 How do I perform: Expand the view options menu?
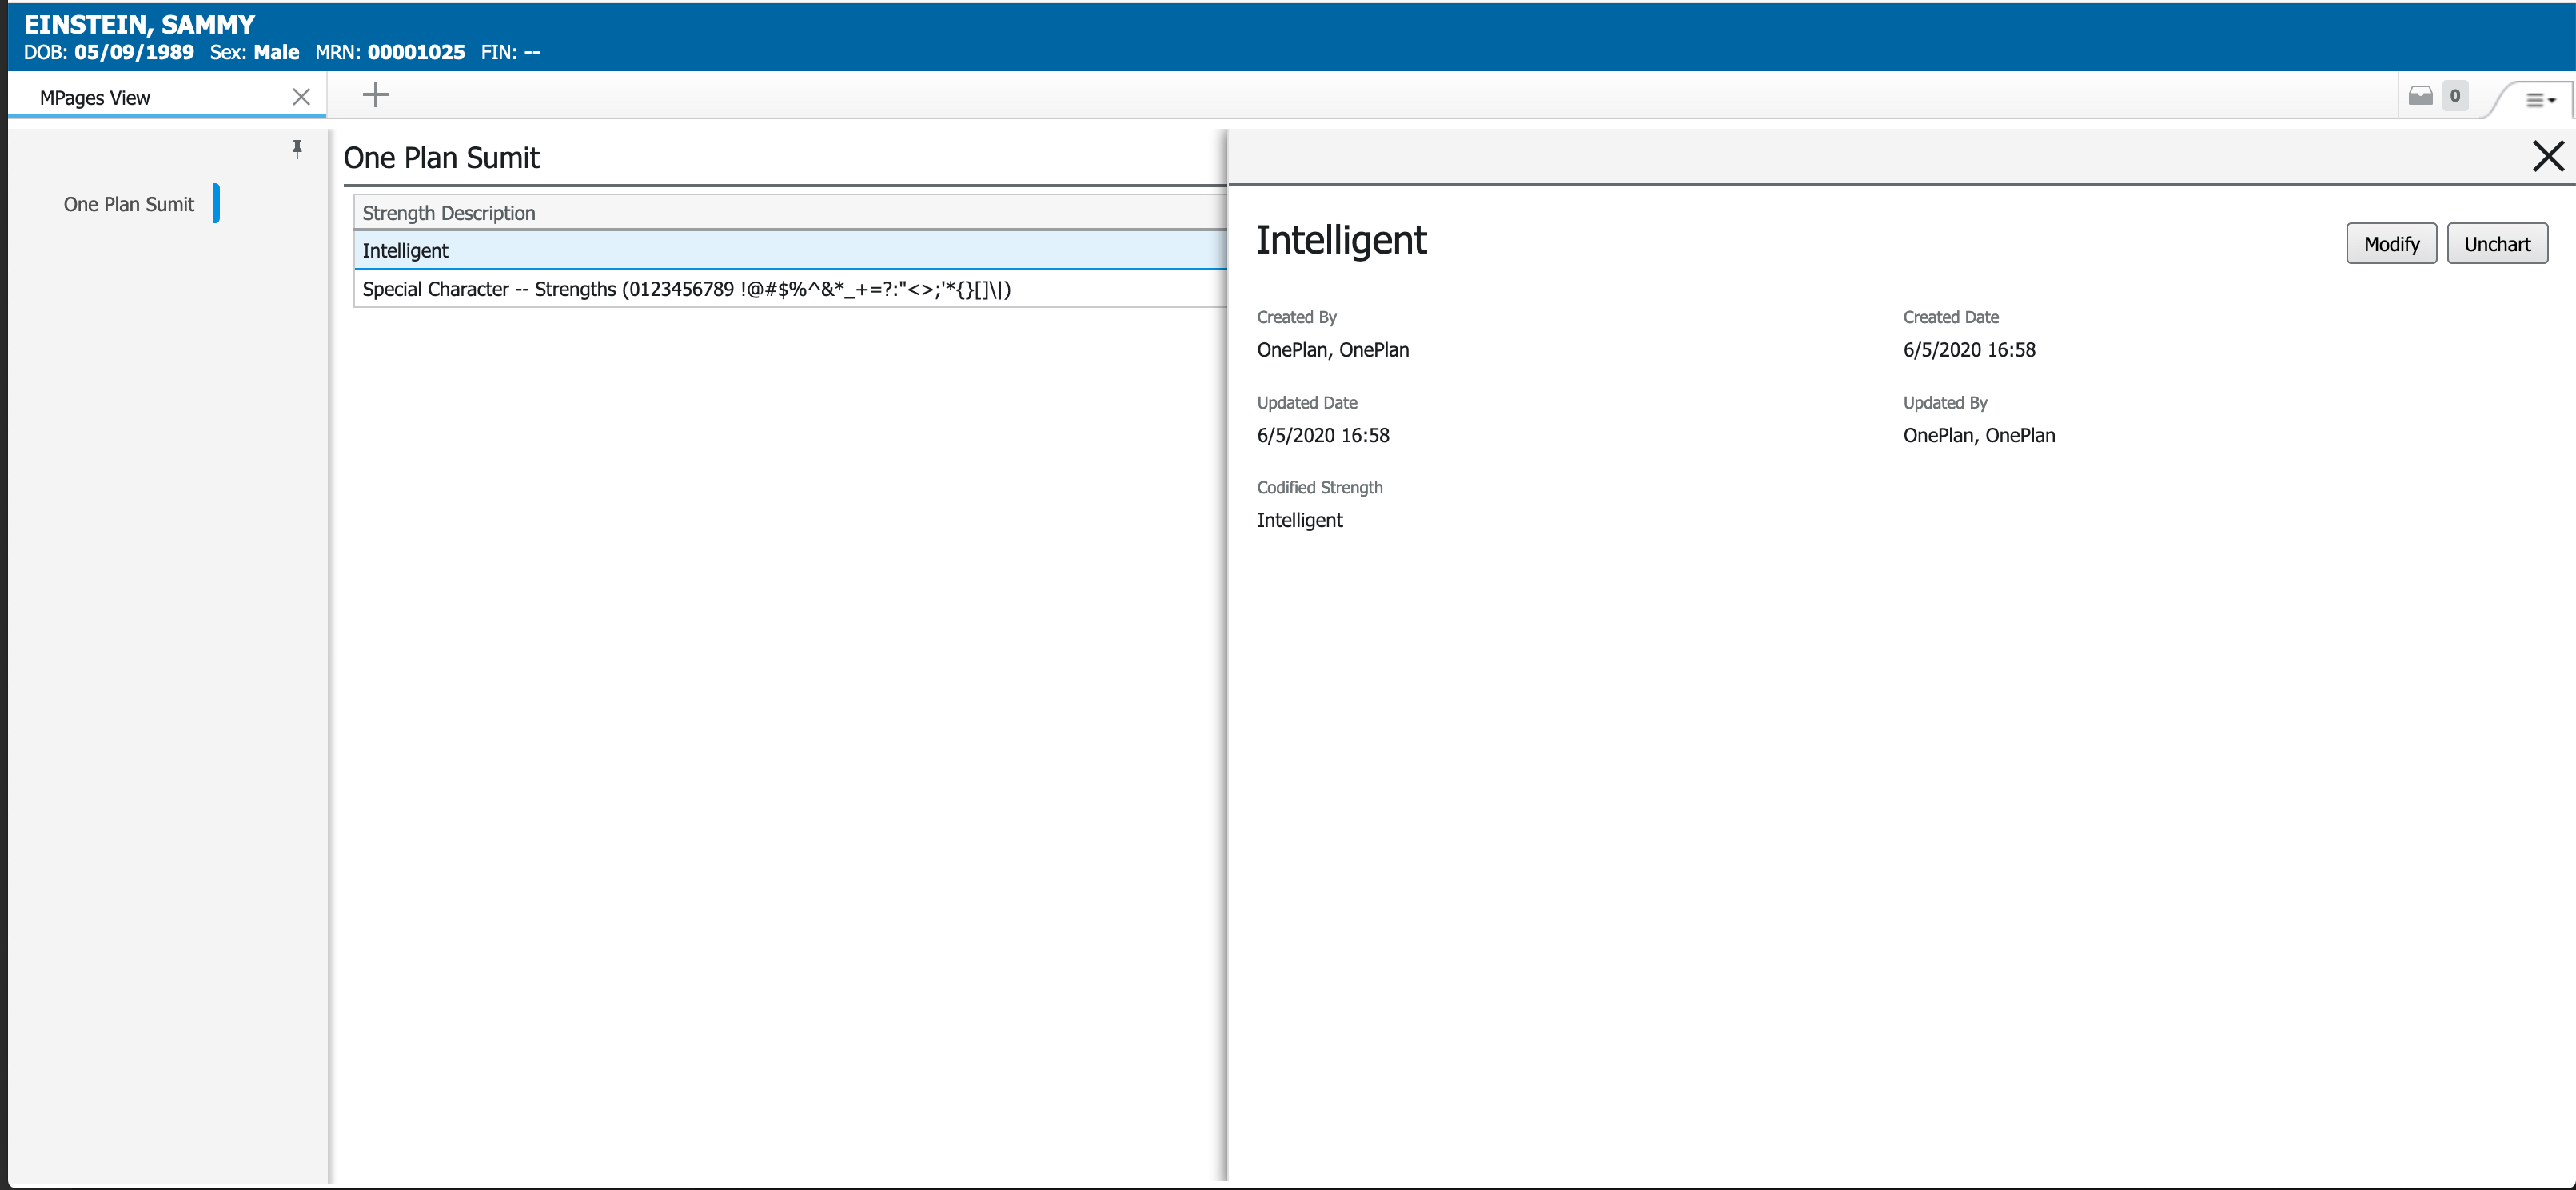[x=2540, y=98]
